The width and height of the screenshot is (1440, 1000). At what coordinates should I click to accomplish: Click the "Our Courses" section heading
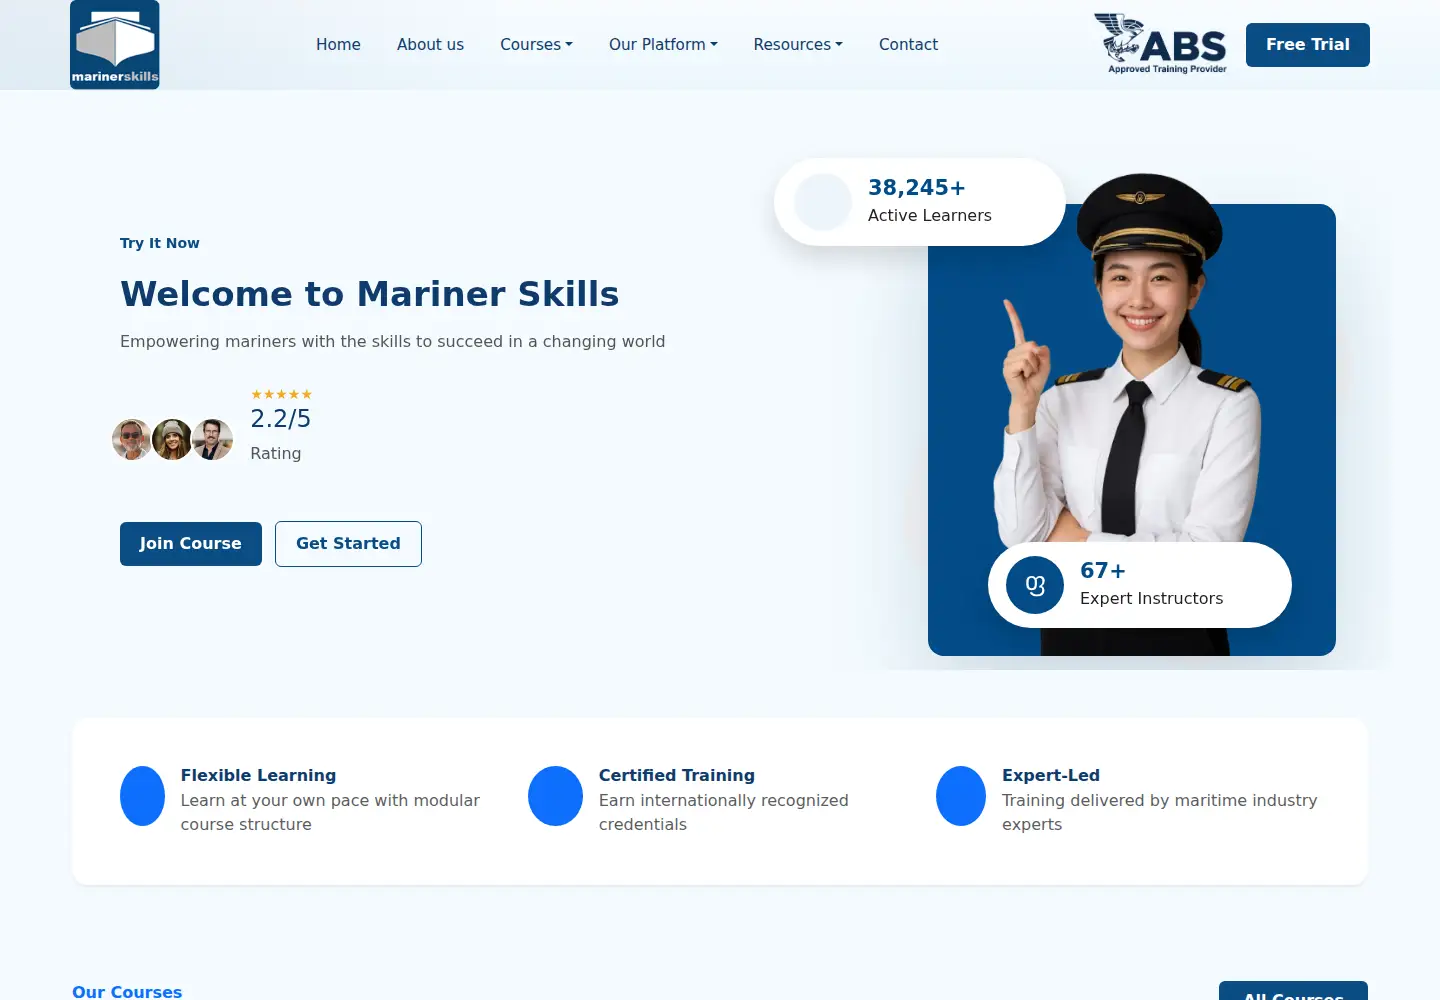(127, 991)
